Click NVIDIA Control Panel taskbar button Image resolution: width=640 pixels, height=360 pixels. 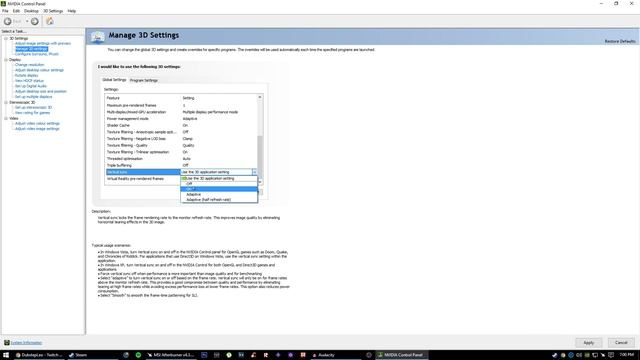pos(401,355)
